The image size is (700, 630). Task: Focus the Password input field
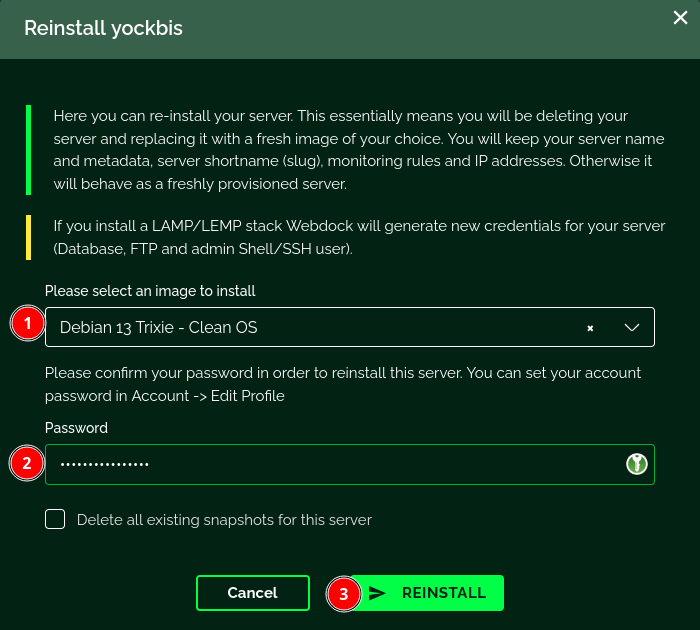(x=330, y=465)
